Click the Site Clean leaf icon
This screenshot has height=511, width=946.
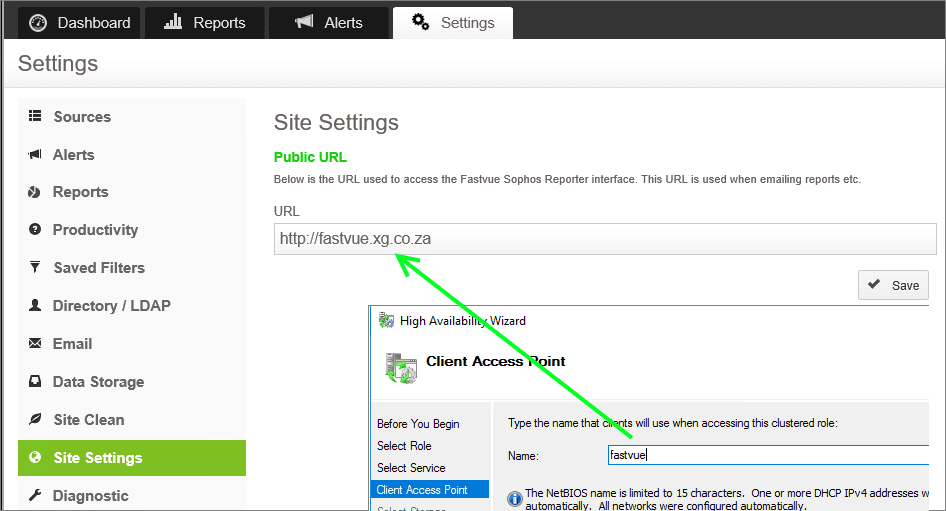[35, 419]
